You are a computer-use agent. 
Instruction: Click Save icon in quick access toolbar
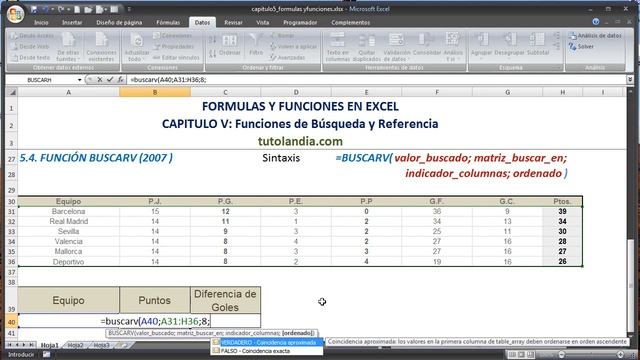click(34, 9)
